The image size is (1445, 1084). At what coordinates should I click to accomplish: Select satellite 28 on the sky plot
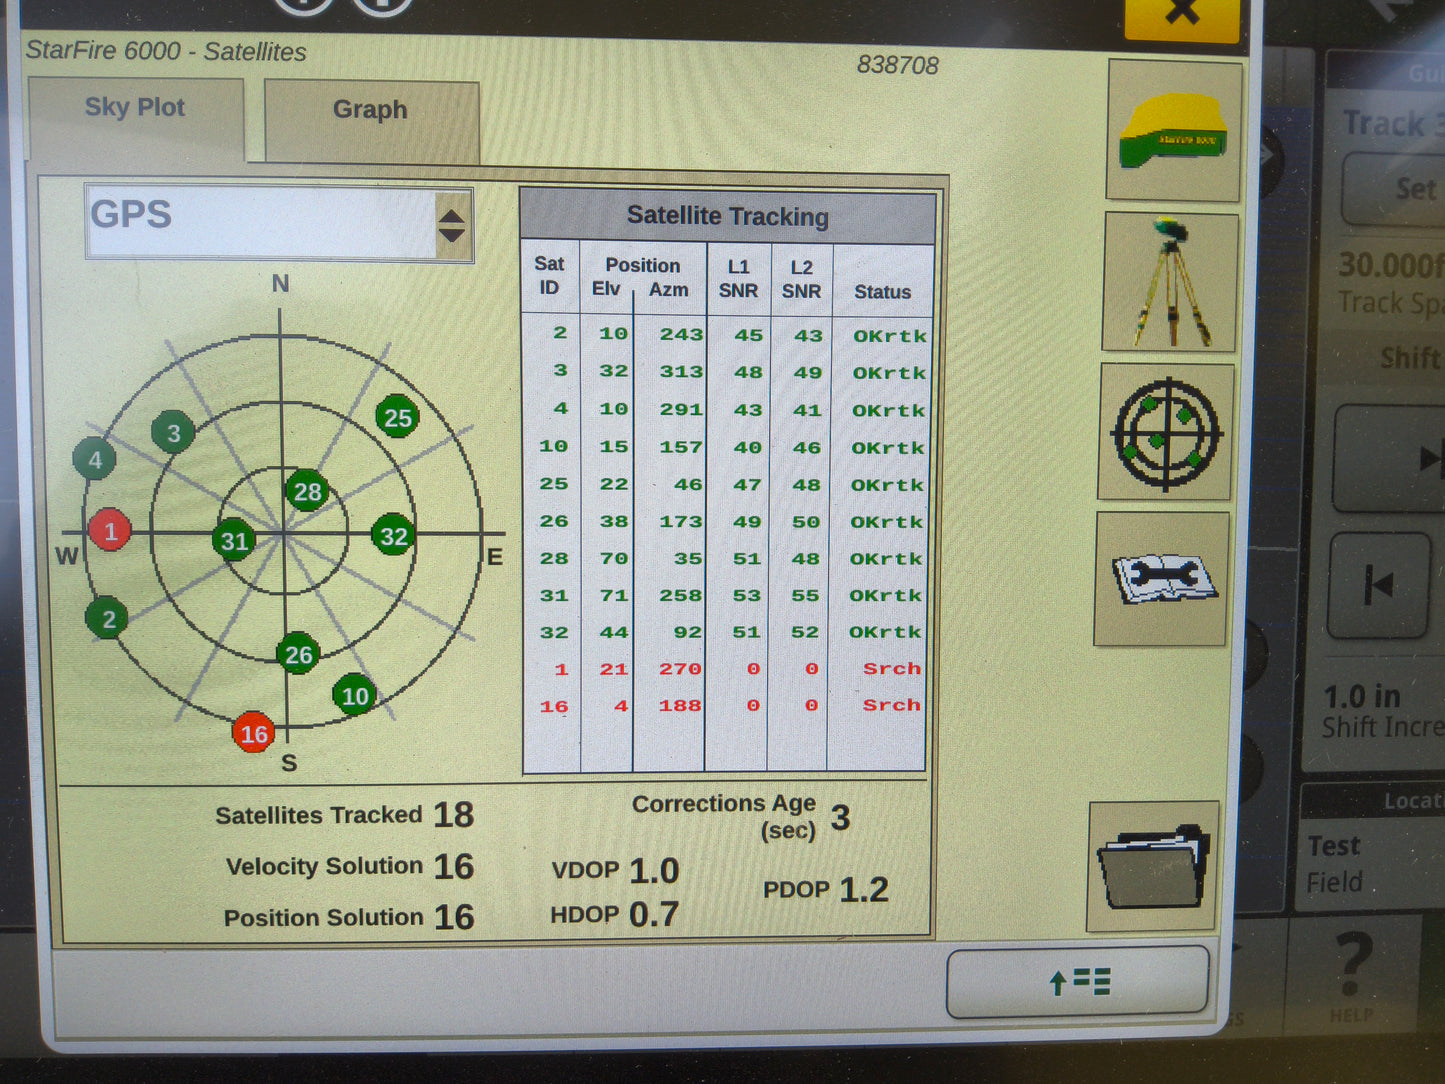(x=307, y=491)
